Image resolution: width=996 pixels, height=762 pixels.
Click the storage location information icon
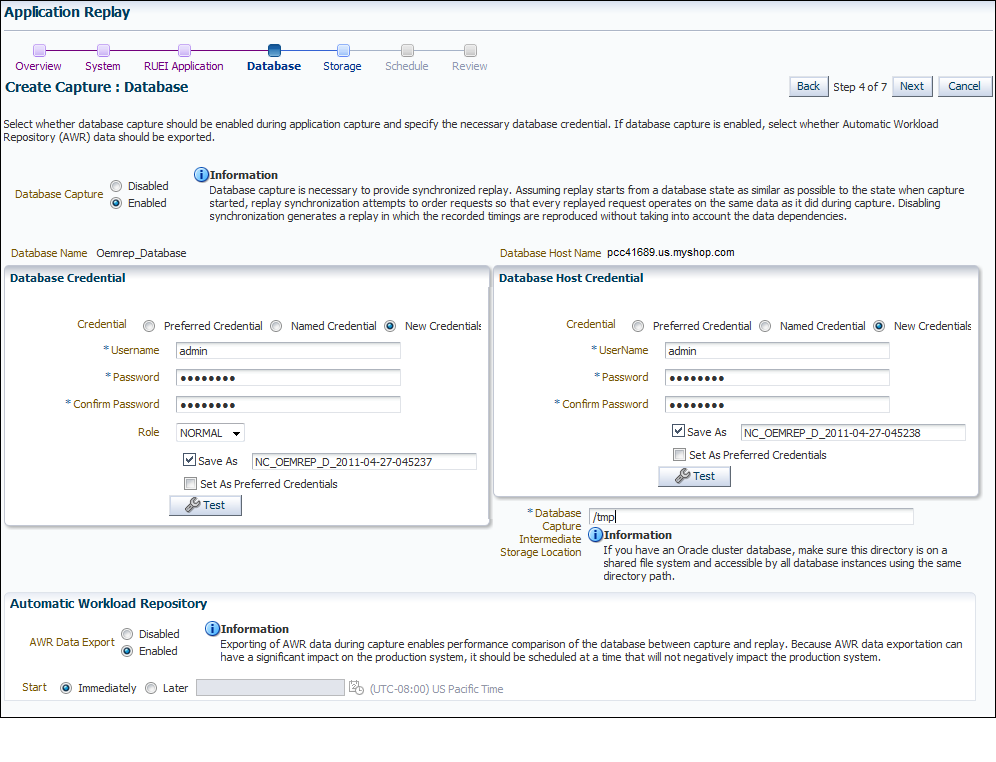point(595,535)
